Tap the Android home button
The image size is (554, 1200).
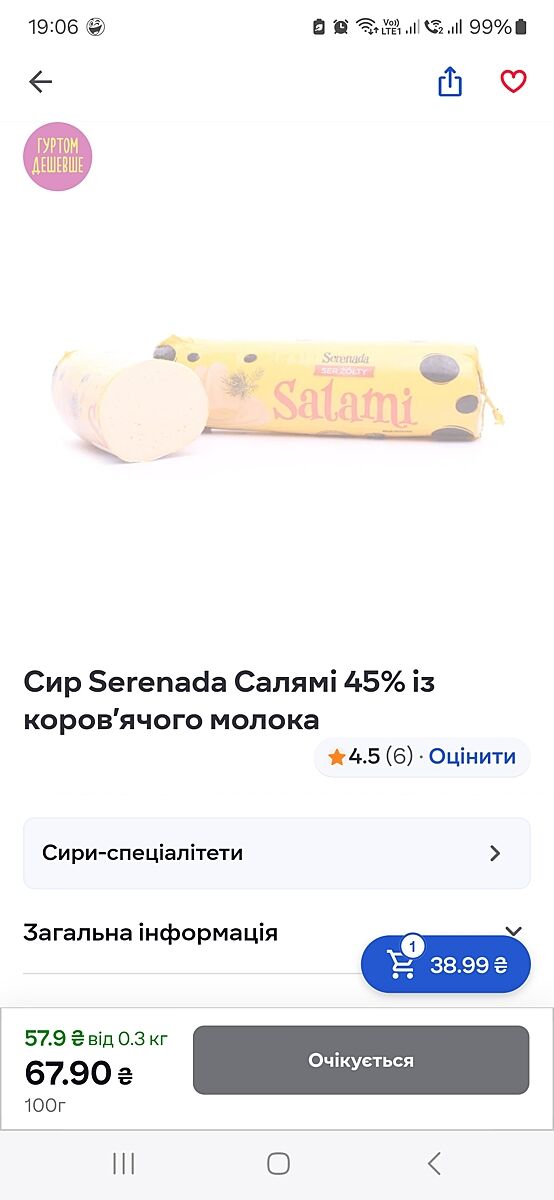278,1163
